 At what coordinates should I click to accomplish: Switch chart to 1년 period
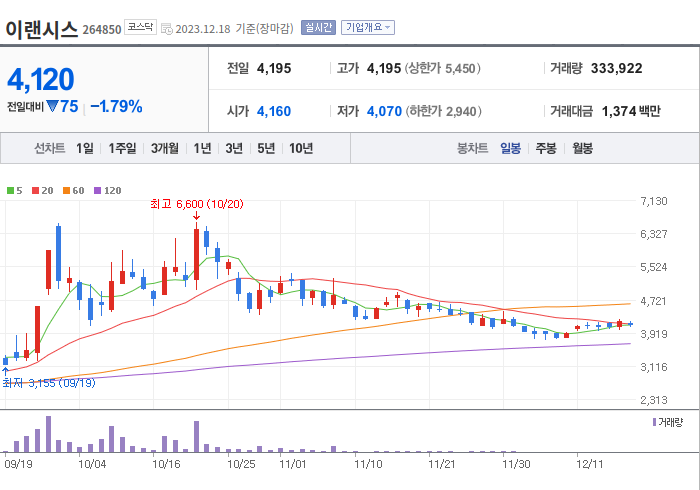coord(202,148)
